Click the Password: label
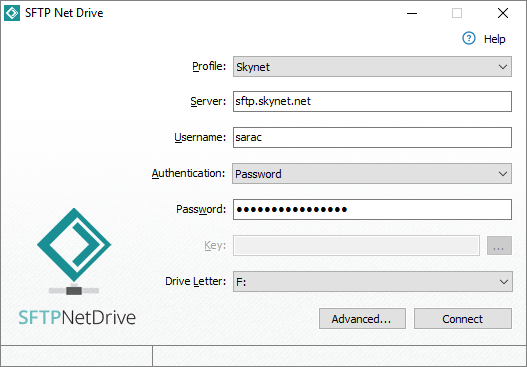 (201, 209)
